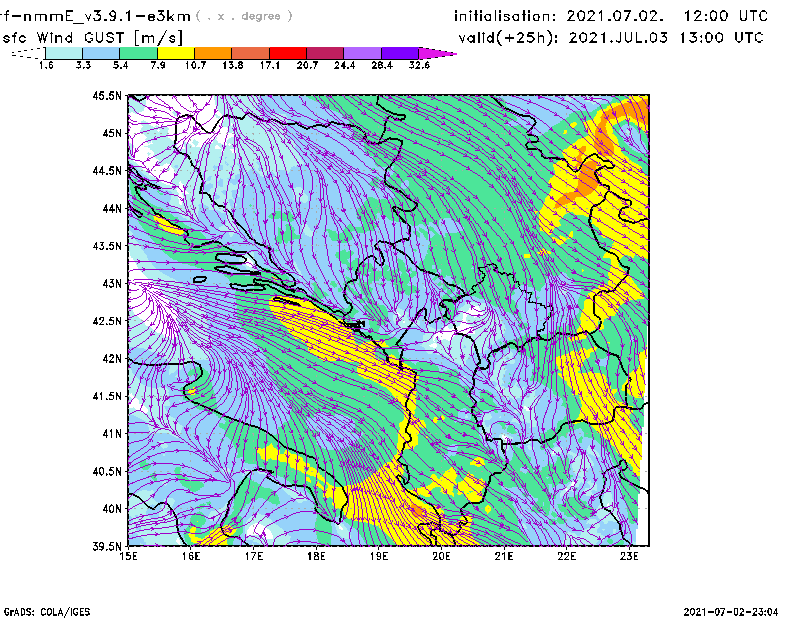Click the 'sfc Wind GUST [m/s]' title
The height and width of the screenshot is (618, 800).
pyautogui.click(x=92, y=38)
